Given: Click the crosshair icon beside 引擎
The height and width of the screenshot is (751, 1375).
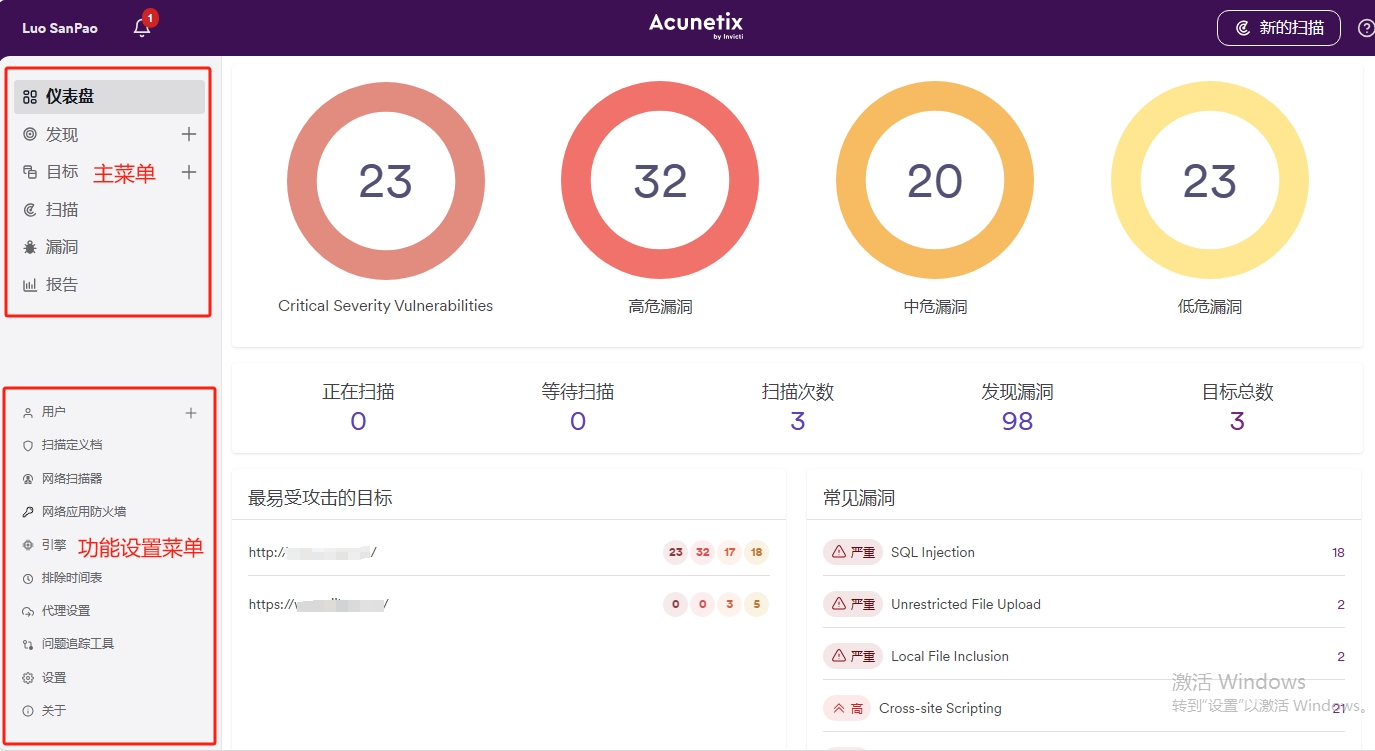Looking at the screenshot, I should pos(28,545).
